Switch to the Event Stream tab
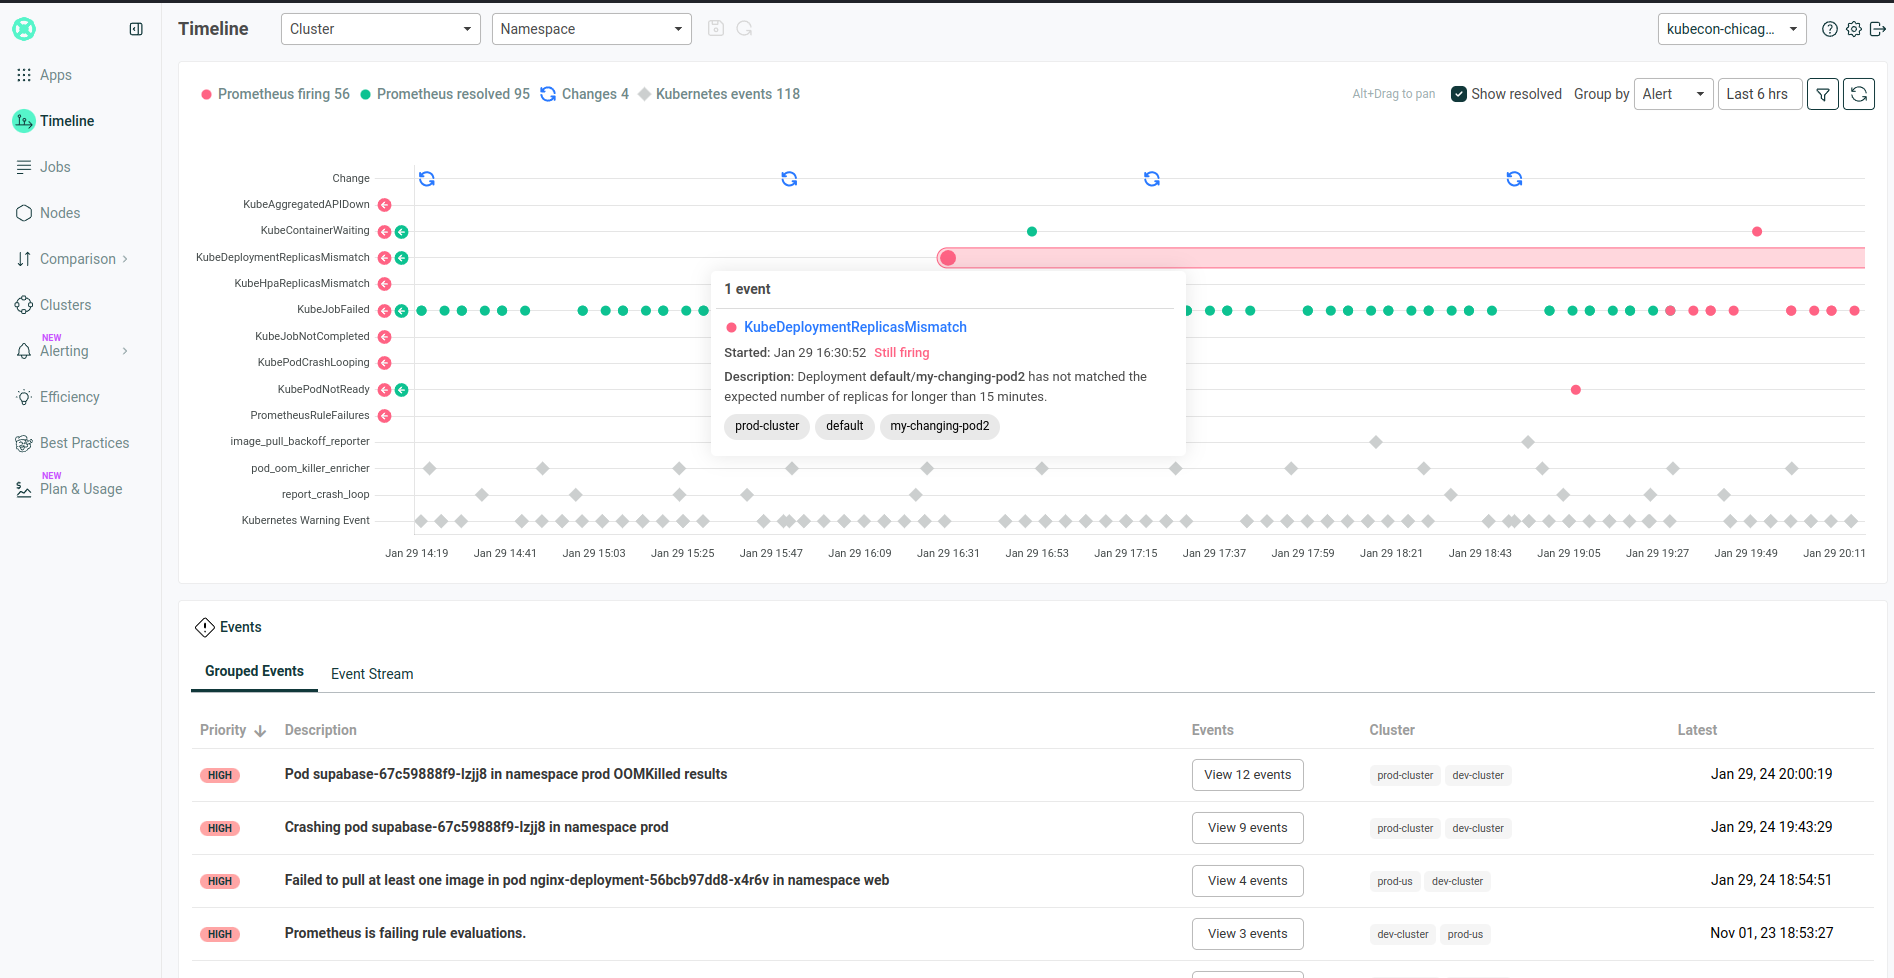This screenshot has width=1894, height=978. click(372, 674)
